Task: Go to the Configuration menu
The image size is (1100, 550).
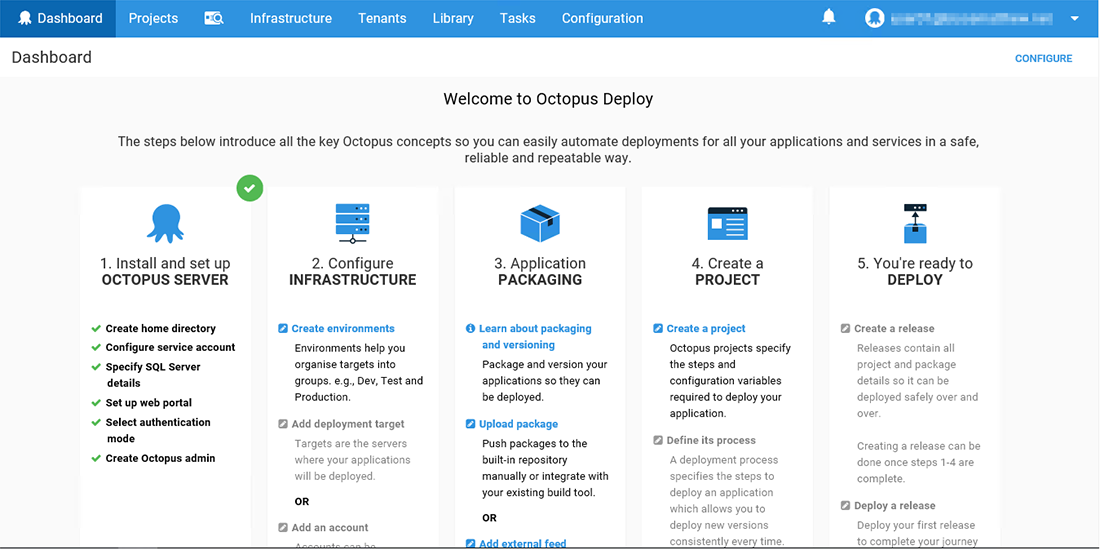Action: [x=602, y=18]
